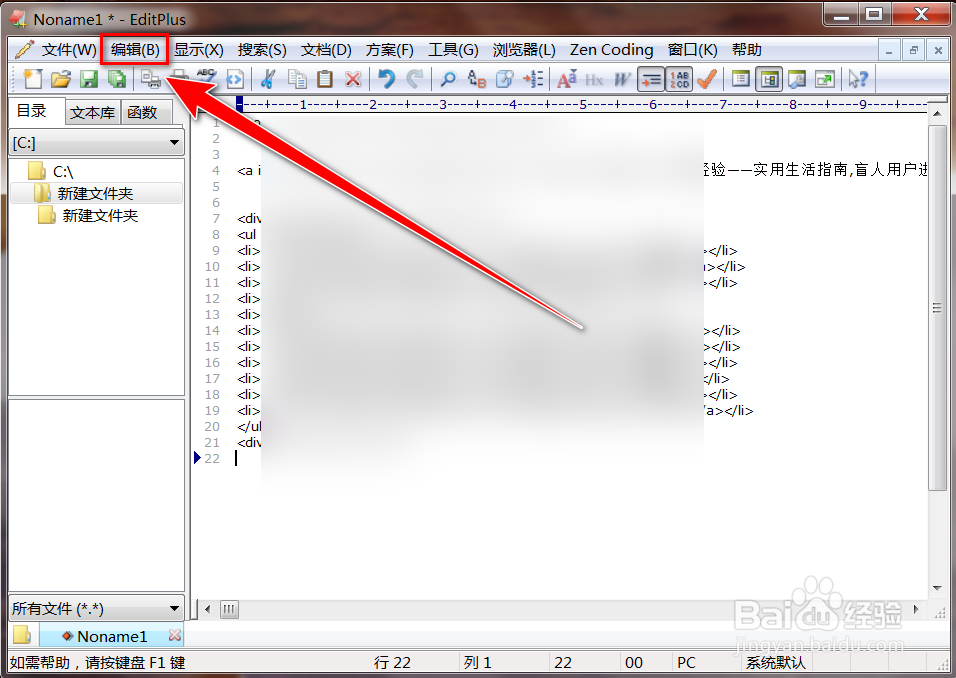Save all open documents
The image size is (956, 678).
tap(115, 79)
